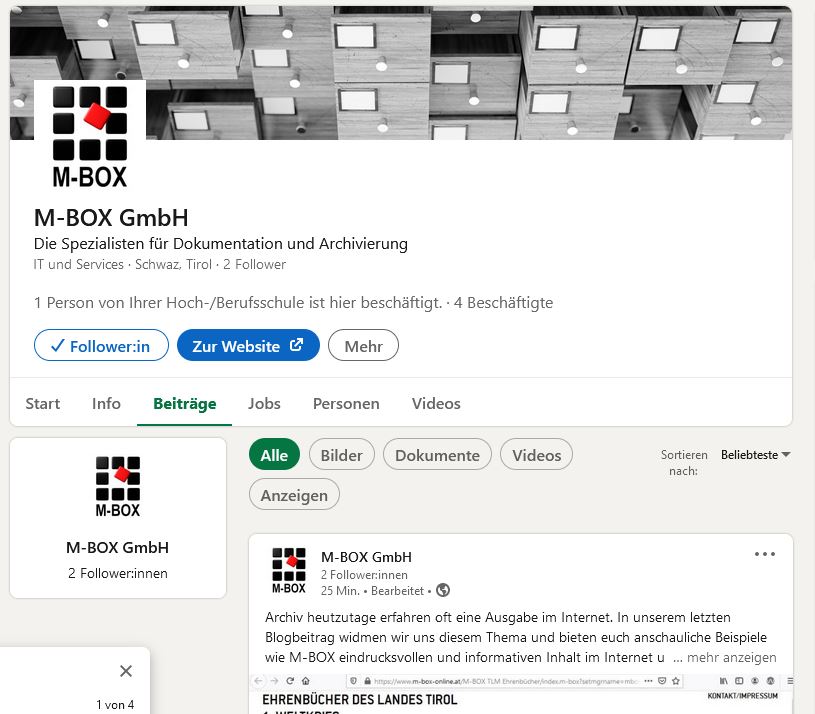Screen dimensions: 815x714
Task: Click the Mehr button
Action: [363, 346]
